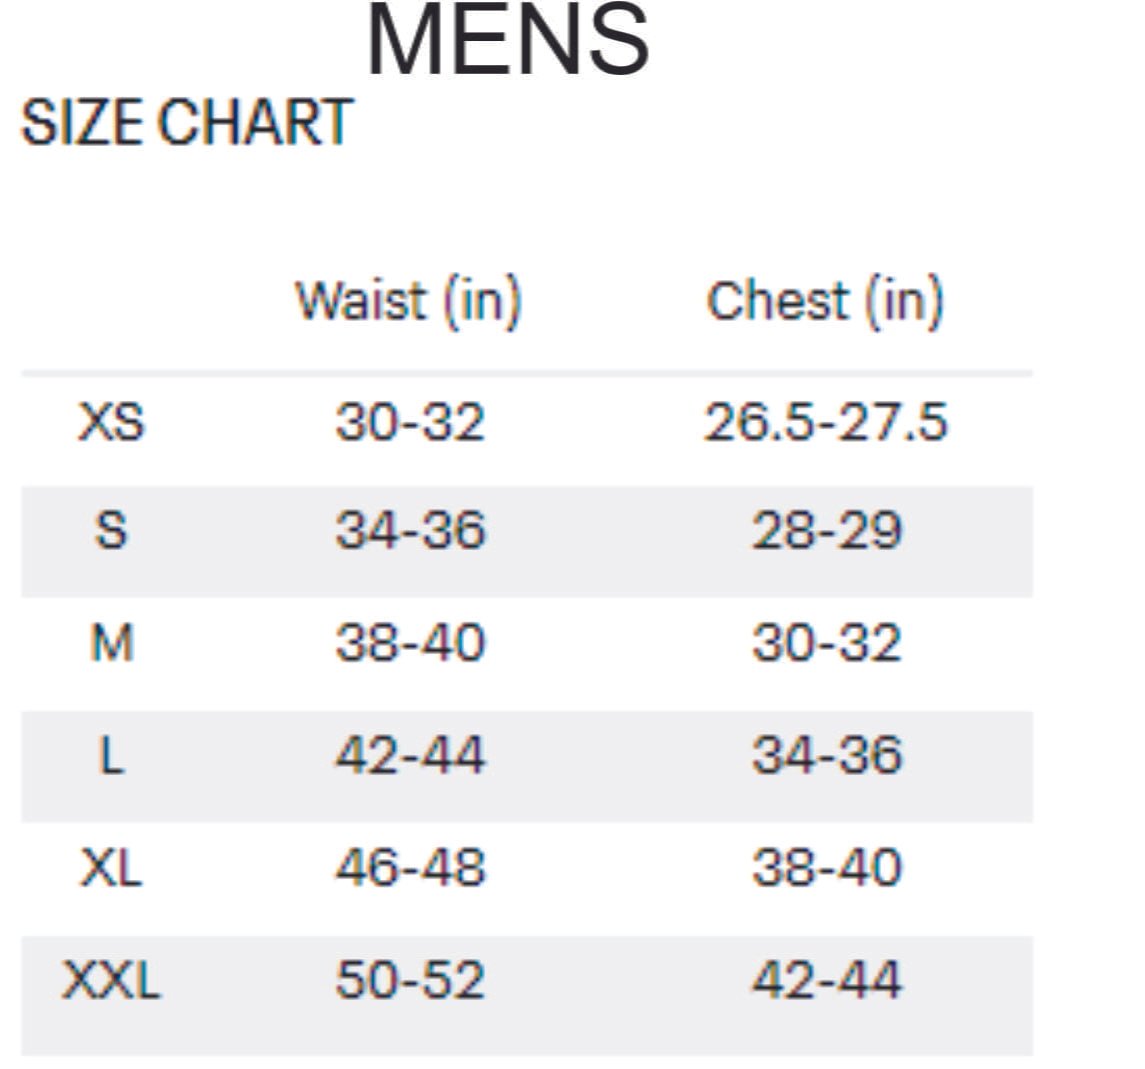Click the L chest value 34-36
Image resolution: width=1145 pixels, height=1069 pixels.
827,755
